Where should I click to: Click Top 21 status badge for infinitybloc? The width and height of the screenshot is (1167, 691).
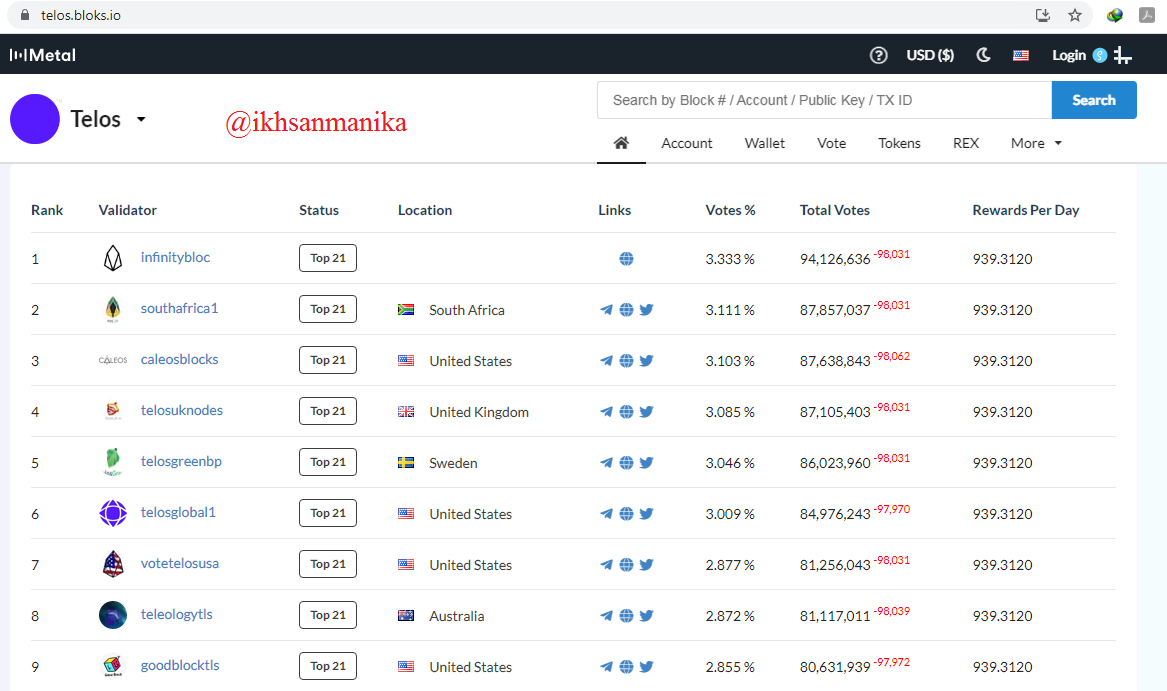327,258
